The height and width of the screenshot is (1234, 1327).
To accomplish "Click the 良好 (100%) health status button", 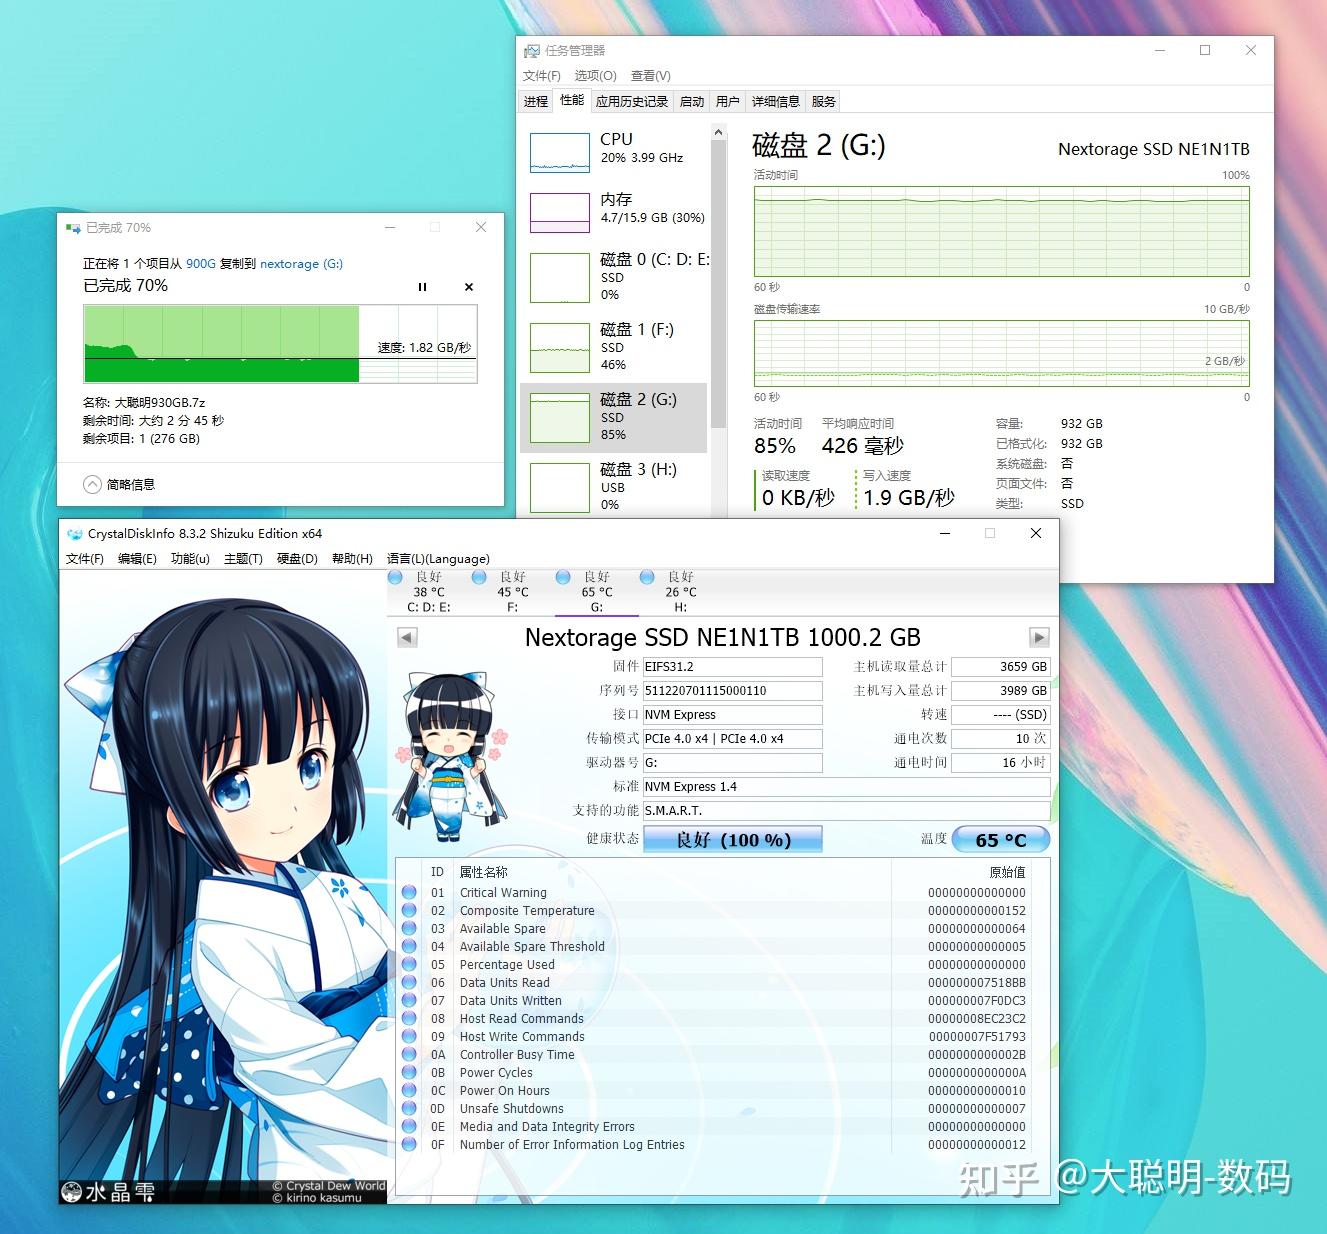I will [x=732, y=839].
